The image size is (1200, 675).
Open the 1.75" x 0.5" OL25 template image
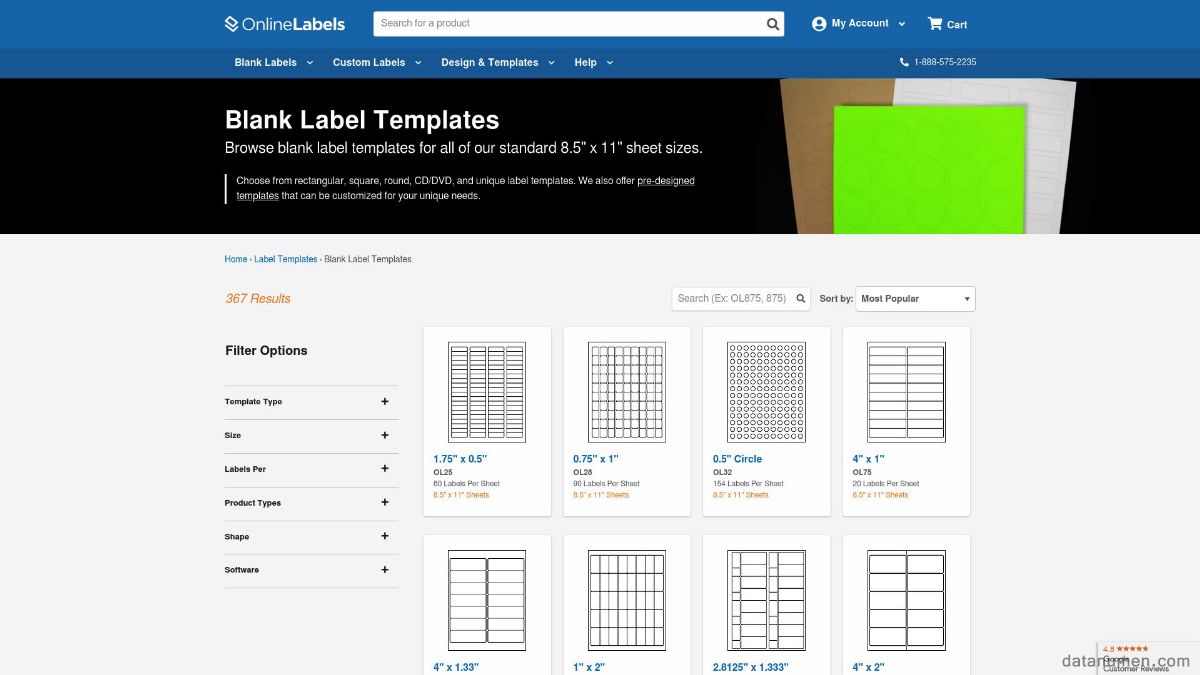coord(487,392)
